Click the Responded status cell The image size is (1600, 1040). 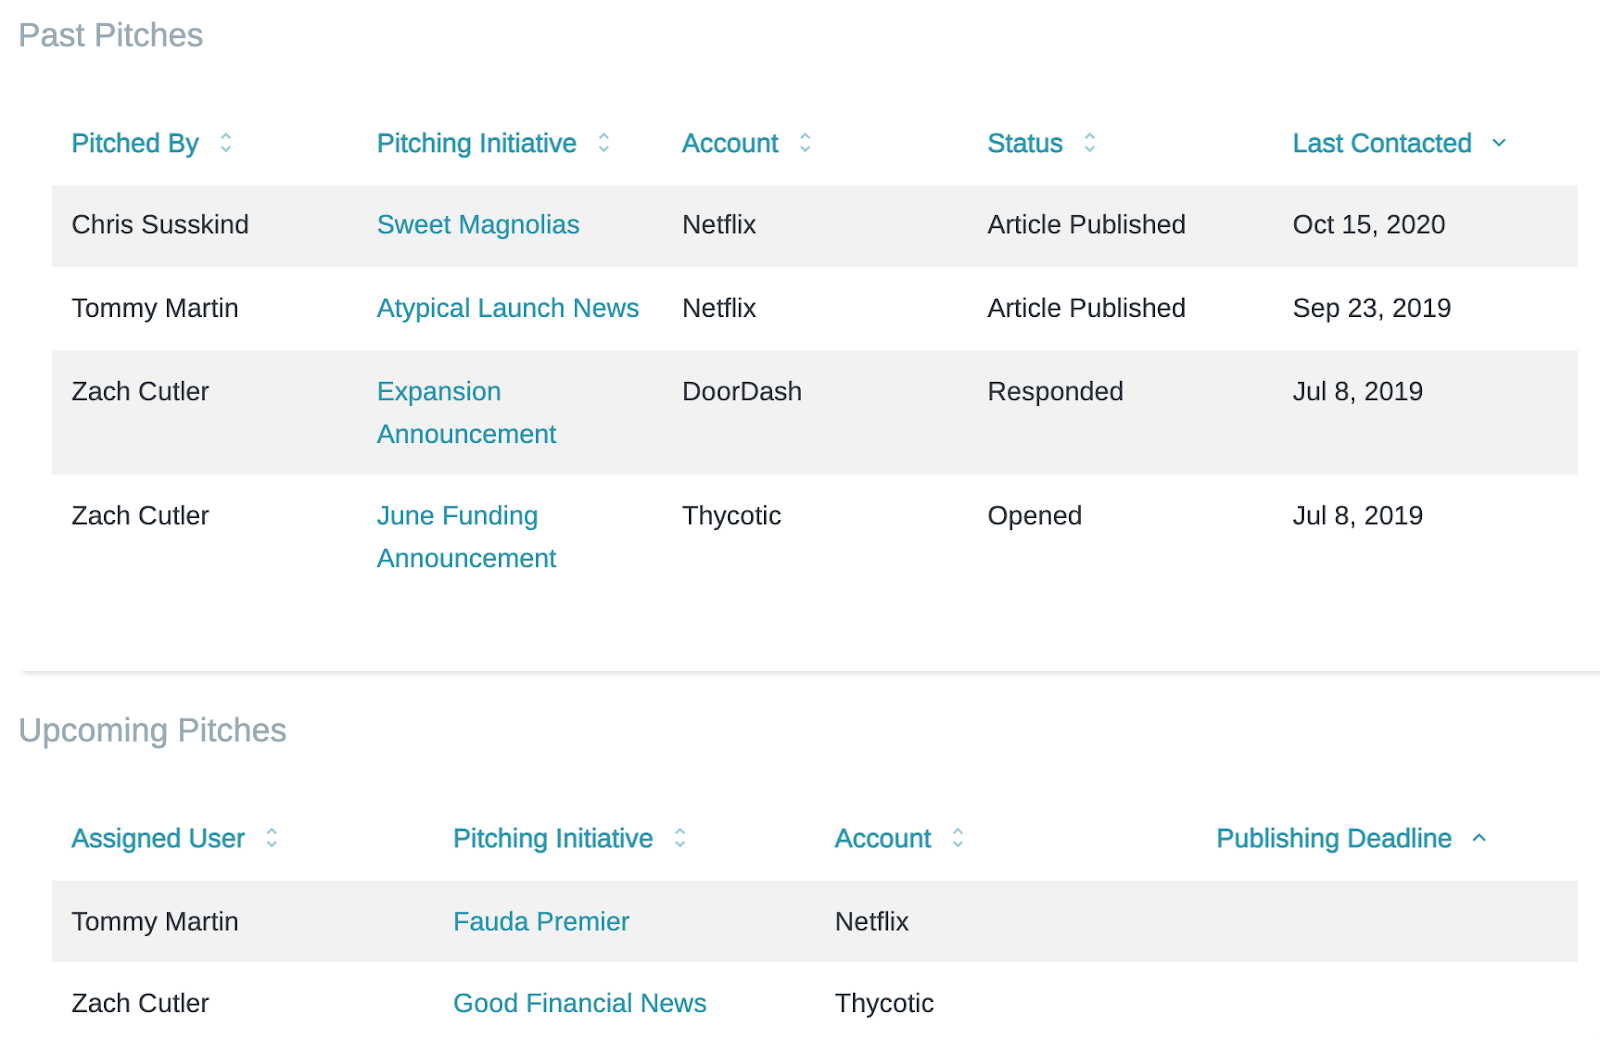coord(1056,391)
